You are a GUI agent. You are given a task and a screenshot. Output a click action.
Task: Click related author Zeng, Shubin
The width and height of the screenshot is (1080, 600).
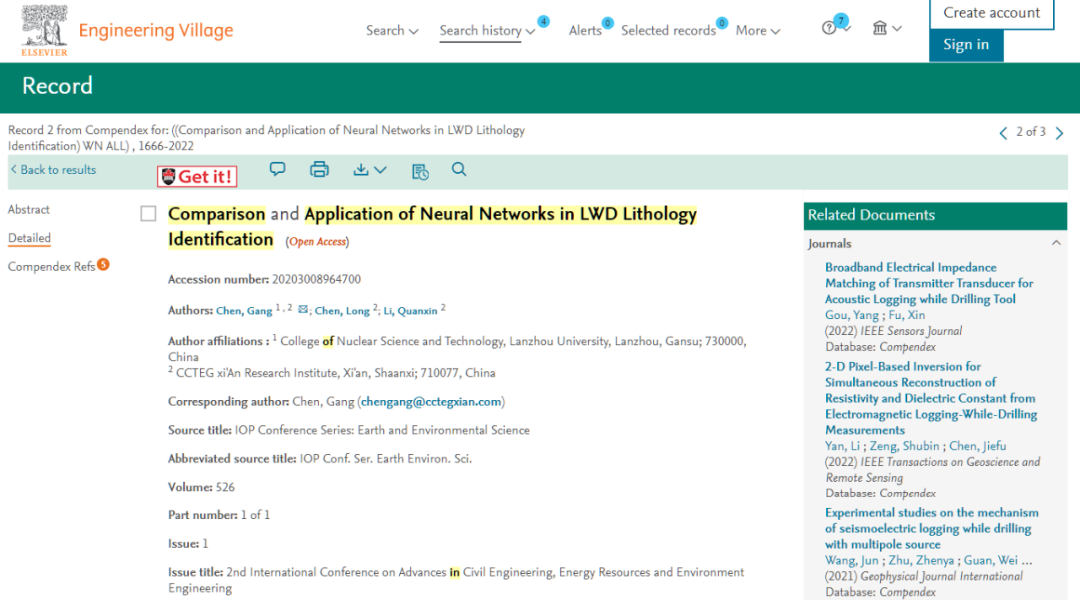pos(904,446)
